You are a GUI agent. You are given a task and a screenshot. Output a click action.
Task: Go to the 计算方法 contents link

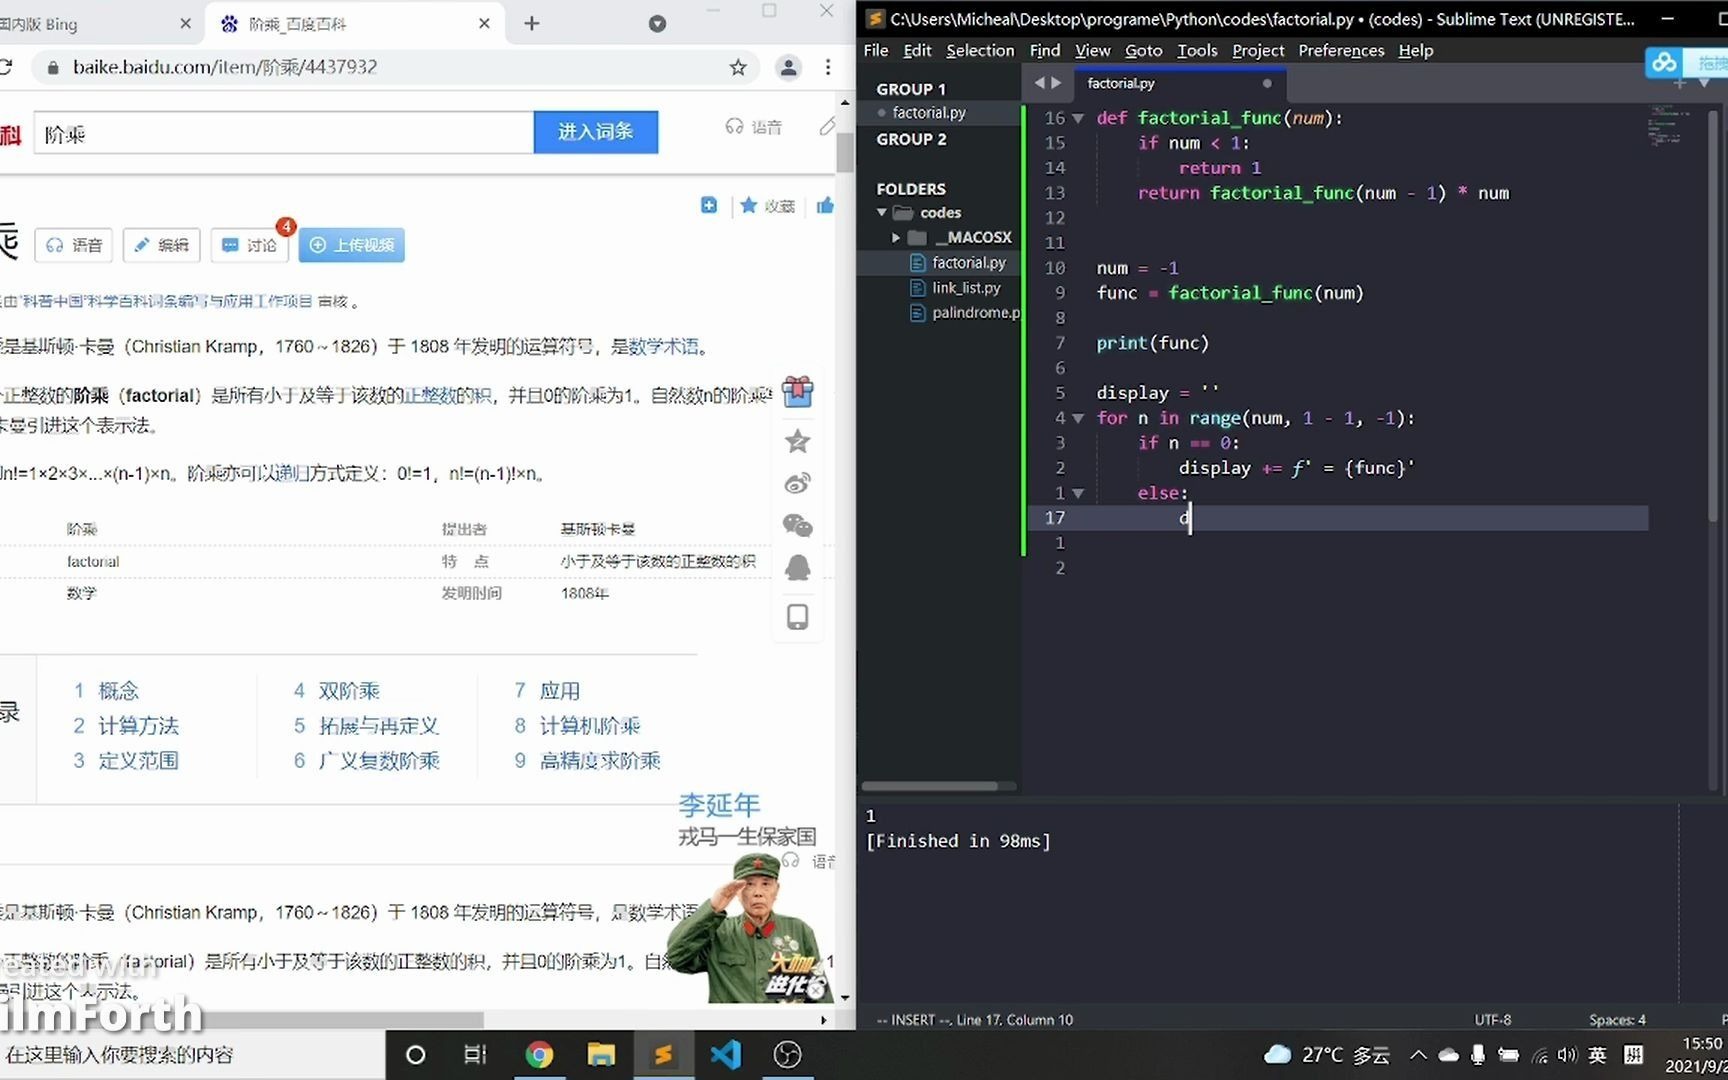point(139,726)
